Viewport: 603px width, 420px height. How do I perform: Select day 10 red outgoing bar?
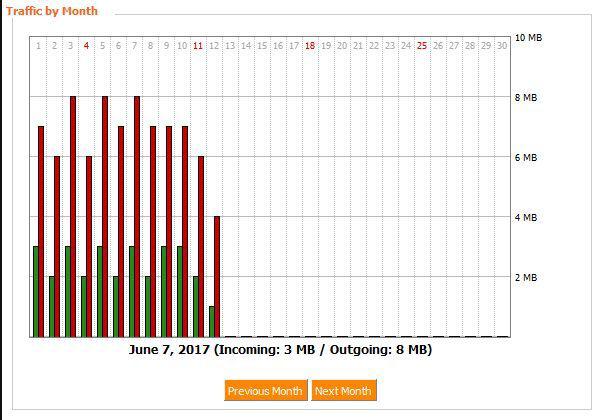click(x=185, y=232)
